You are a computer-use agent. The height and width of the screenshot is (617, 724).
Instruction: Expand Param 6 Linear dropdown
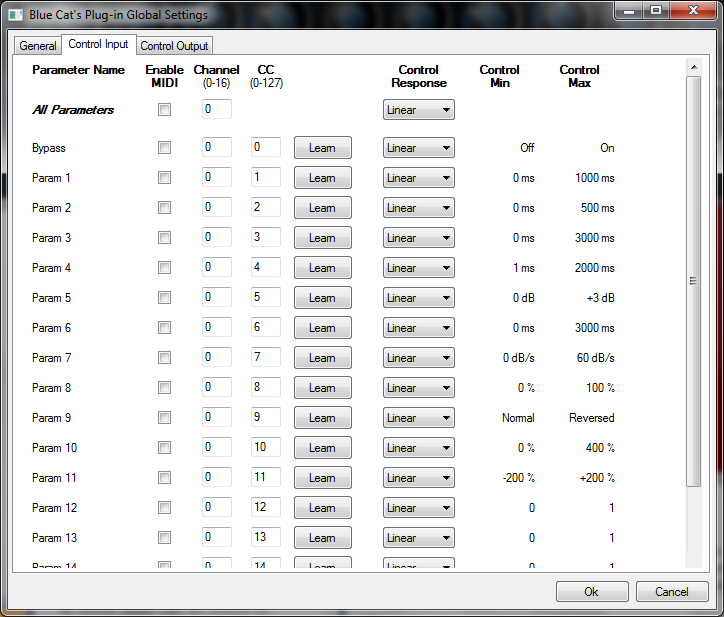(x=419, y=328)
